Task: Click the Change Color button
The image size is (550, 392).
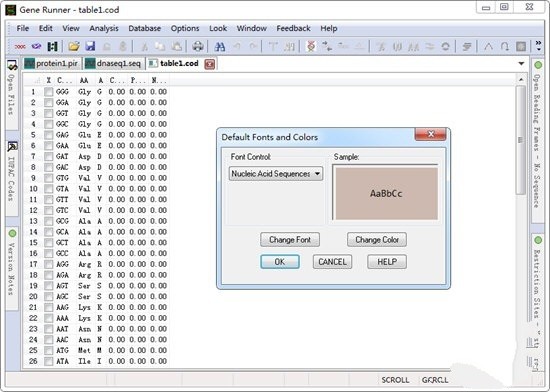Action: [377, 240]
